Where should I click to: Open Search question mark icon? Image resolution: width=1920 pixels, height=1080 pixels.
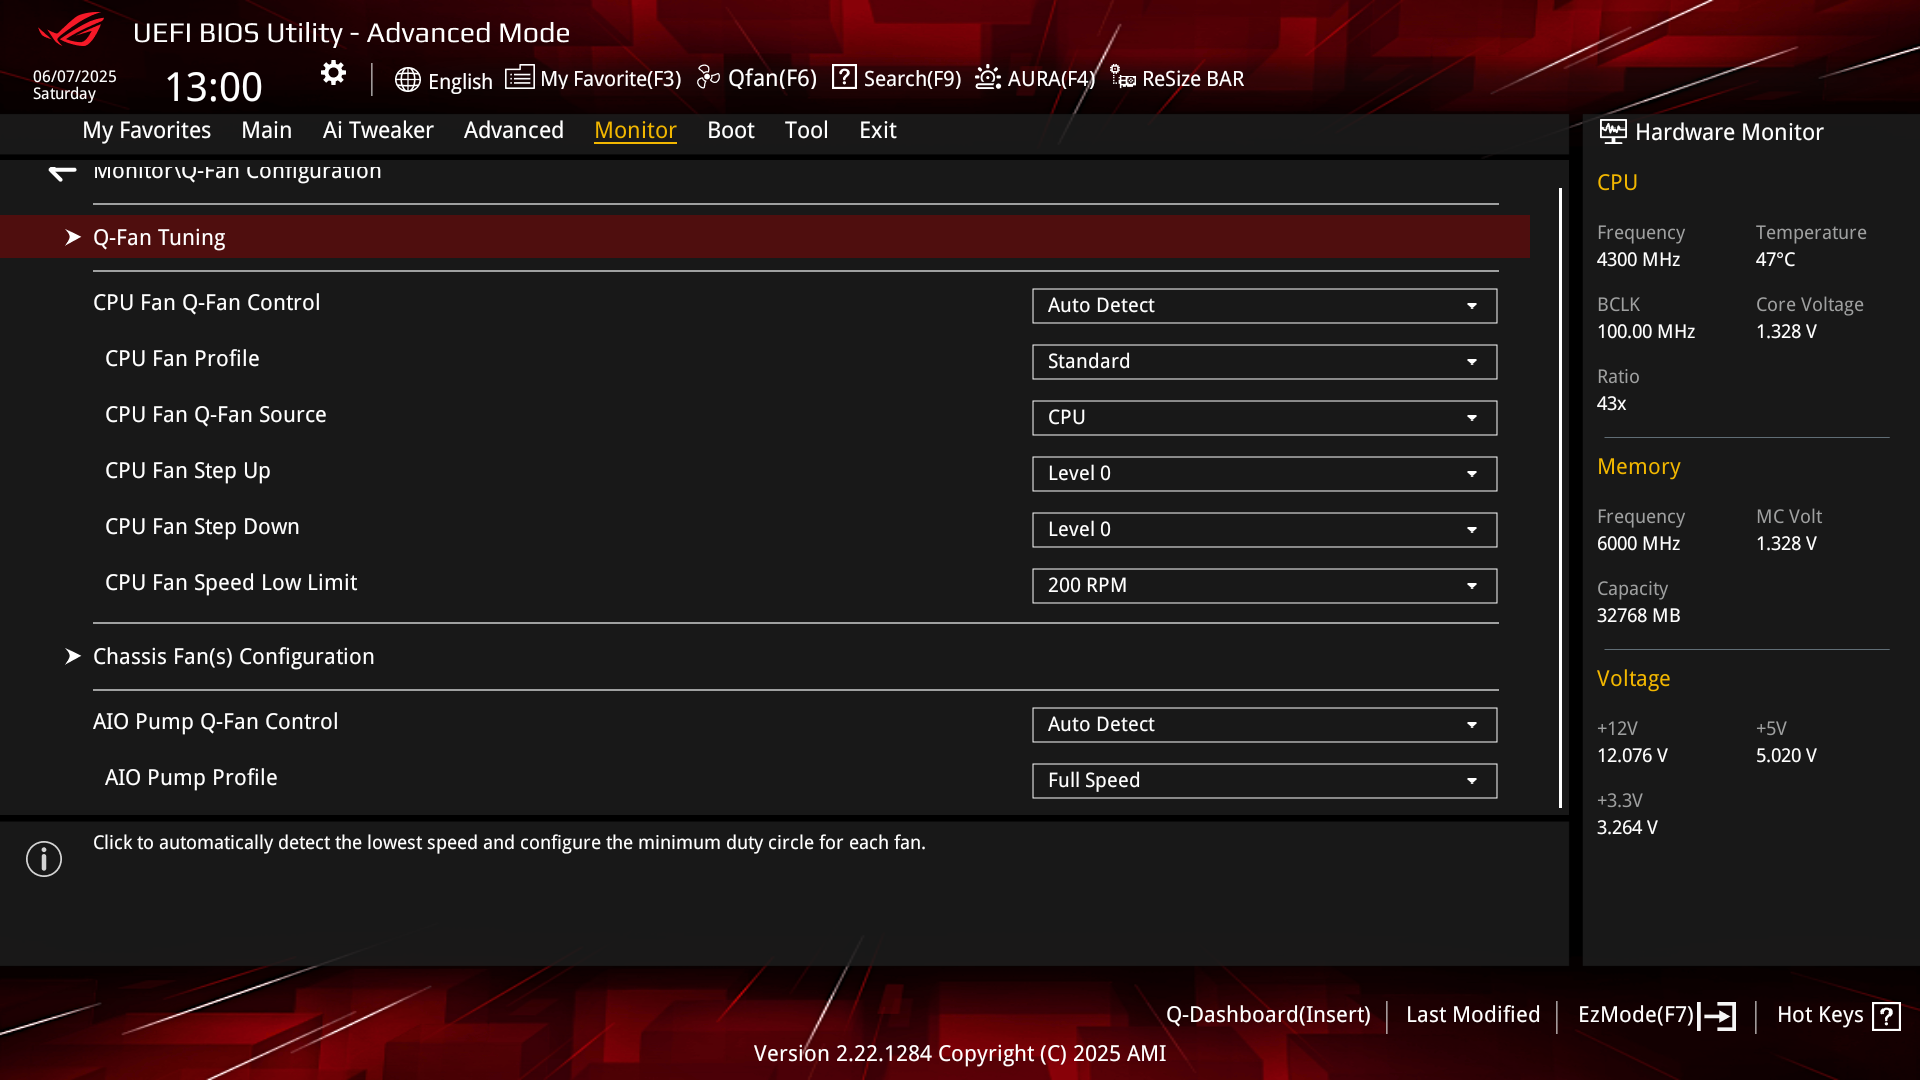(844, 77)
